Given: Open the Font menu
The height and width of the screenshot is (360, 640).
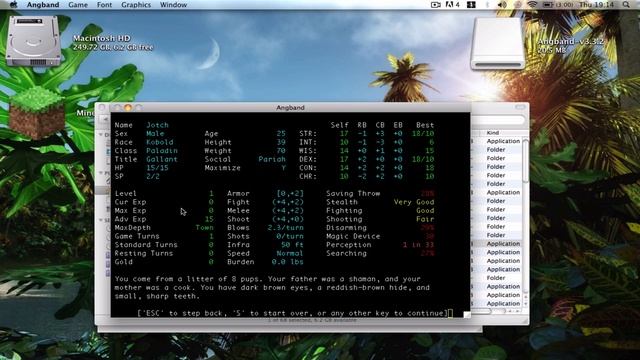Looking at the screenshot, I should 104,5.
